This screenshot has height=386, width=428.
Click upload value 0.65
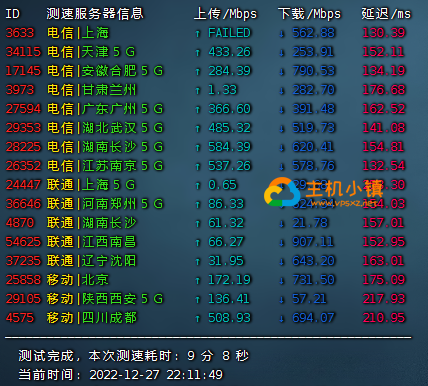click(x=222, y=185)
